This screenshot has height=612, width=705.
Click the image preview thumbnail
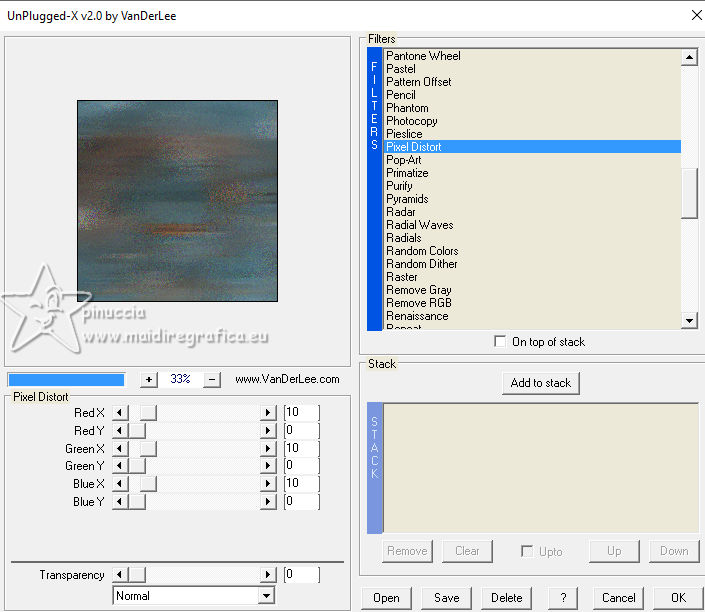(x=178, y=201)
